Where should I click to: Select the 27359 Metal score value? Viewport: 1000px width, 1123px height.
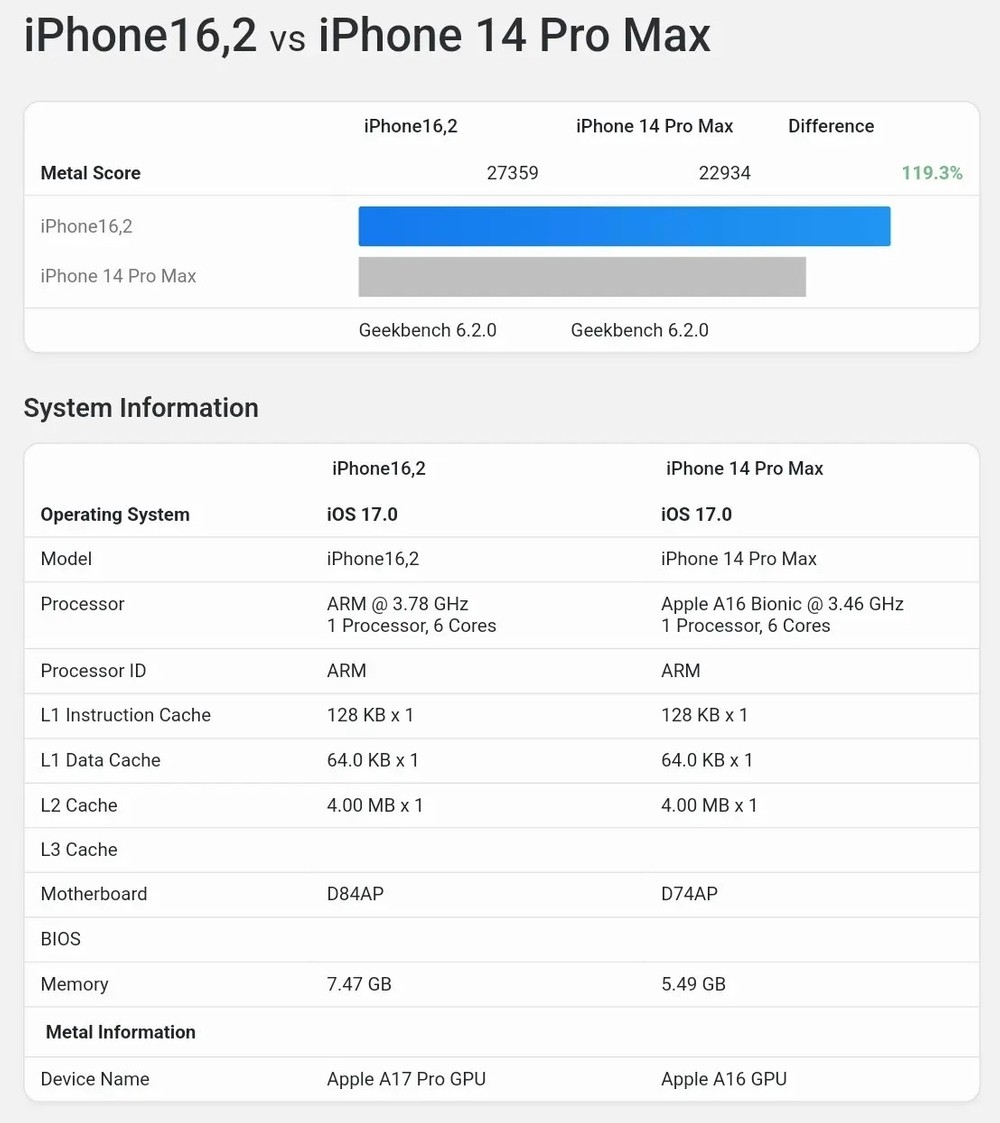coord(512,173)
